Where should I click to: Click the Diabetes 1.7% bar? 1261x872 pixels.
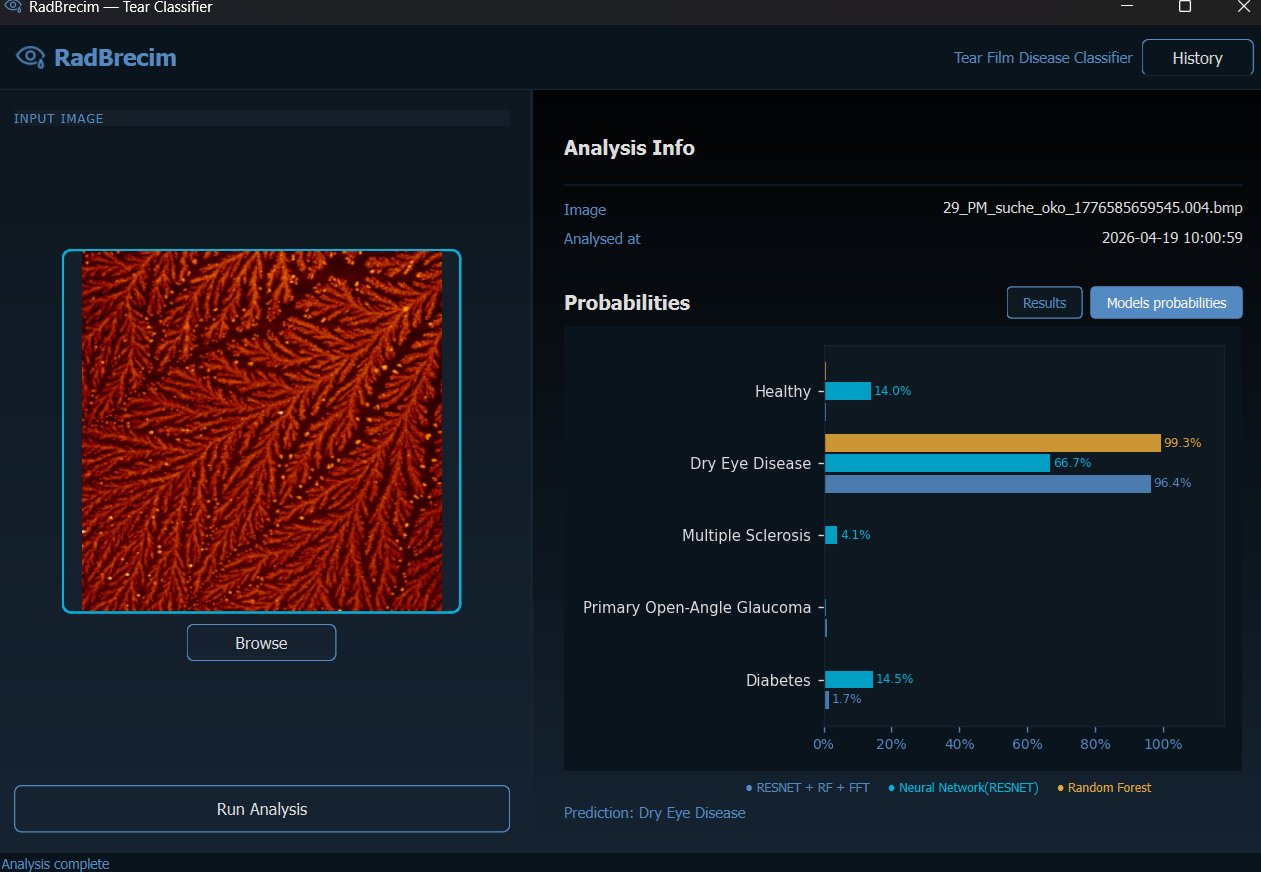[827, 699]
